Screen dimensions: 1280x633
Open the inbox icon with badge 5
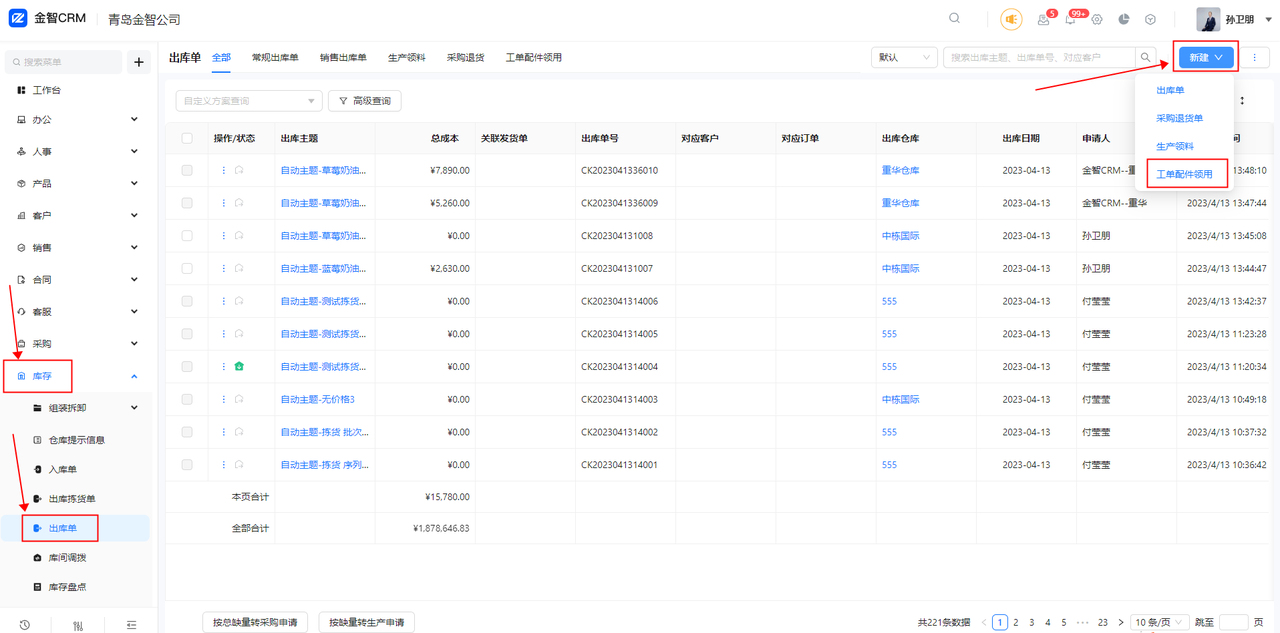point(1043,19)
